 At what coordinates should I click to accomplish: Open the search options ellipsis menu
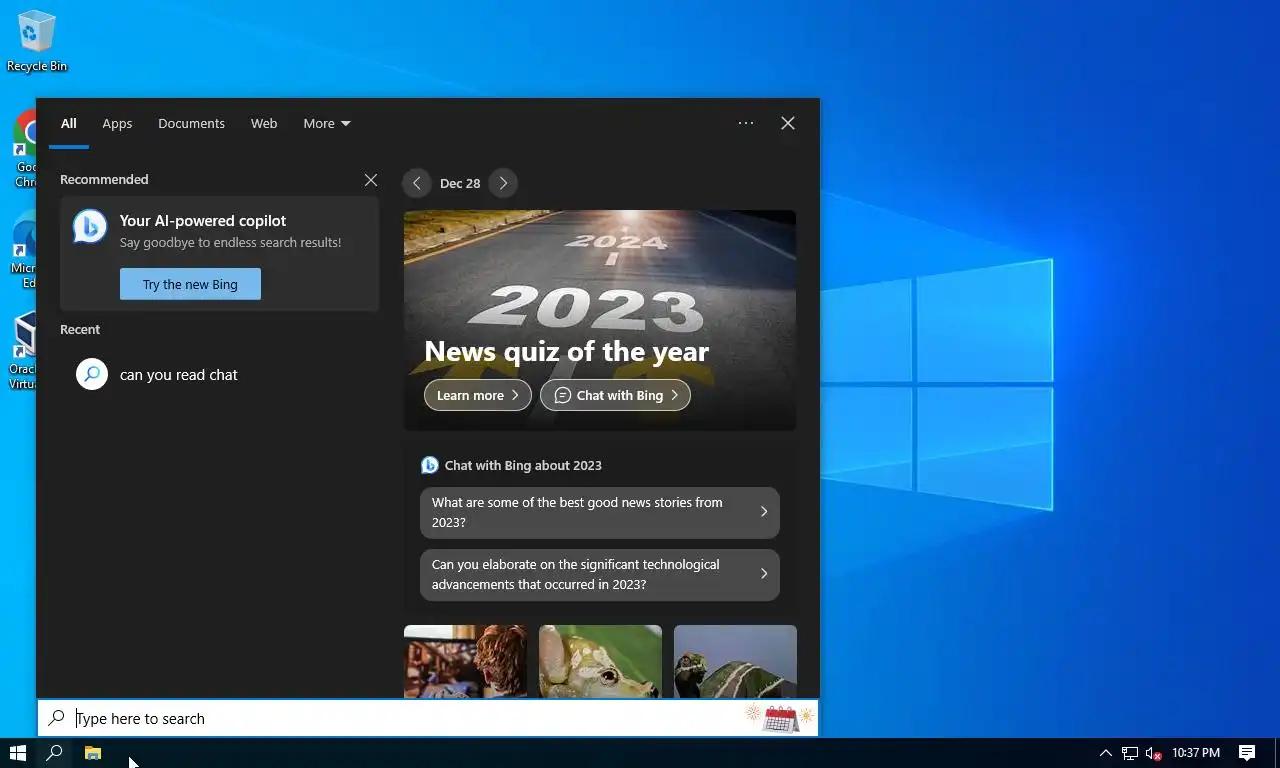click(746, 123)
